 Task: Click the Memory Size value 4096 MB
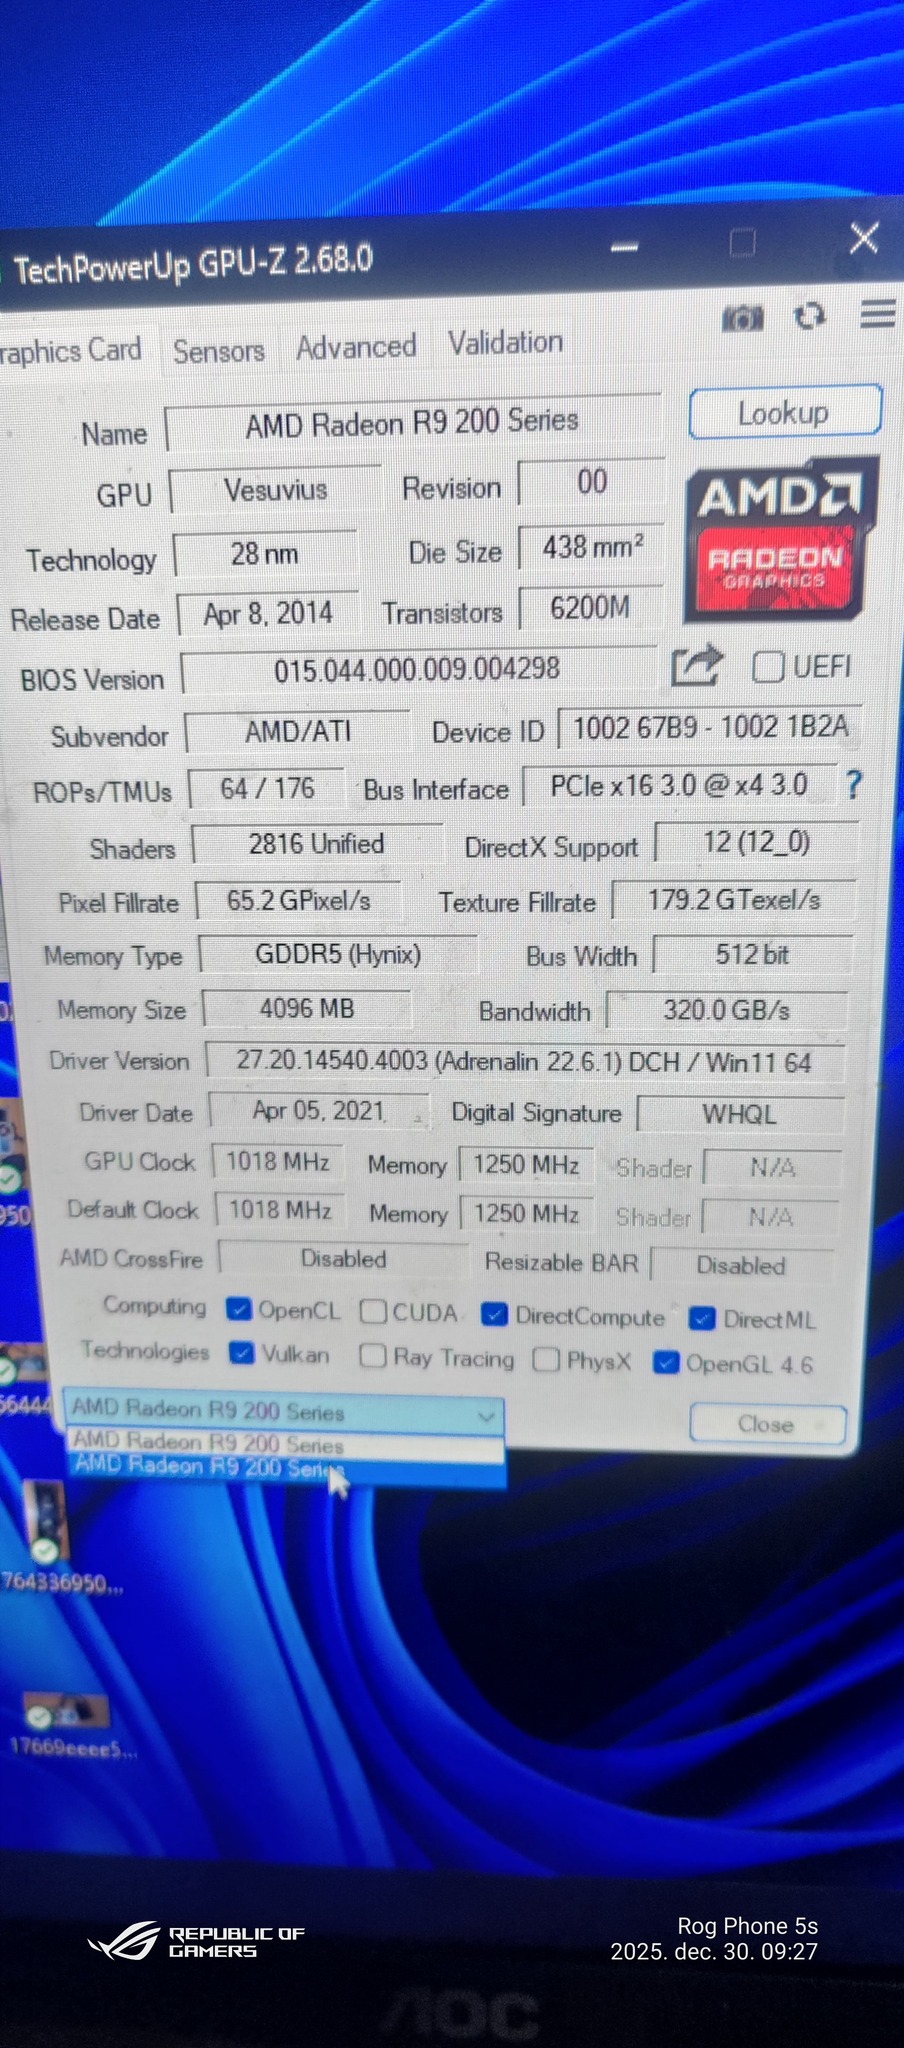[x=306, y=1009]
